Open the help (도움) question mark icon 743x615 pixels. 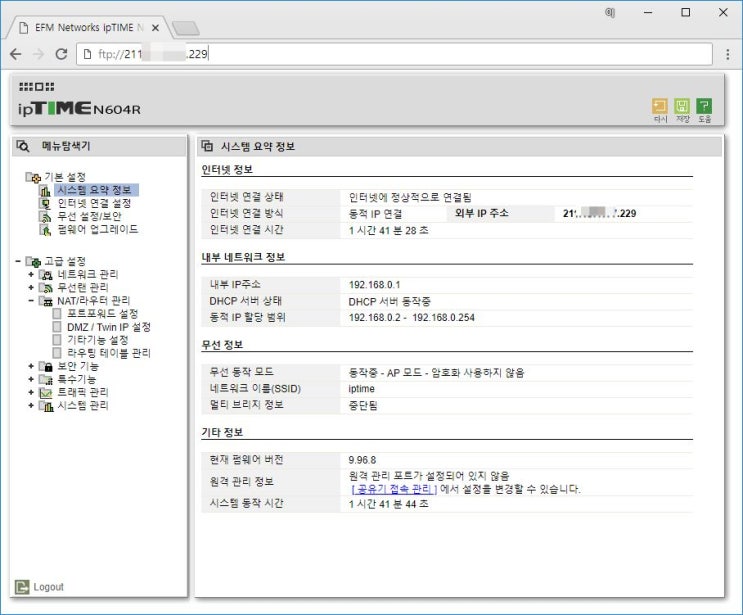[704, 106]
